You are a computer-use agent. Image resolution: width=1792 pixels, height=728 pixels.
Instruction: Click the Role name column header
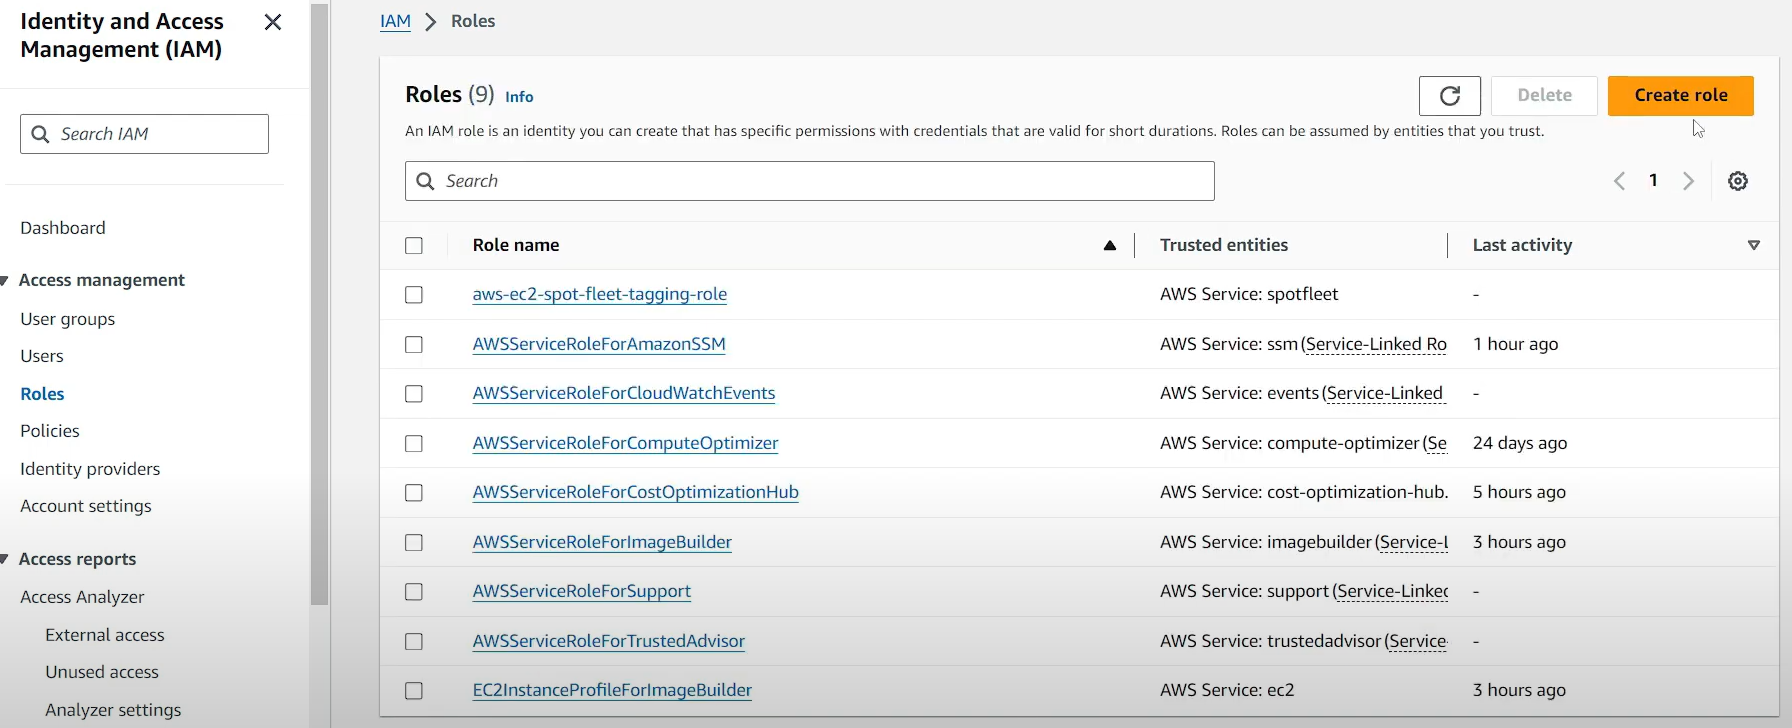(x=516, y=245)
